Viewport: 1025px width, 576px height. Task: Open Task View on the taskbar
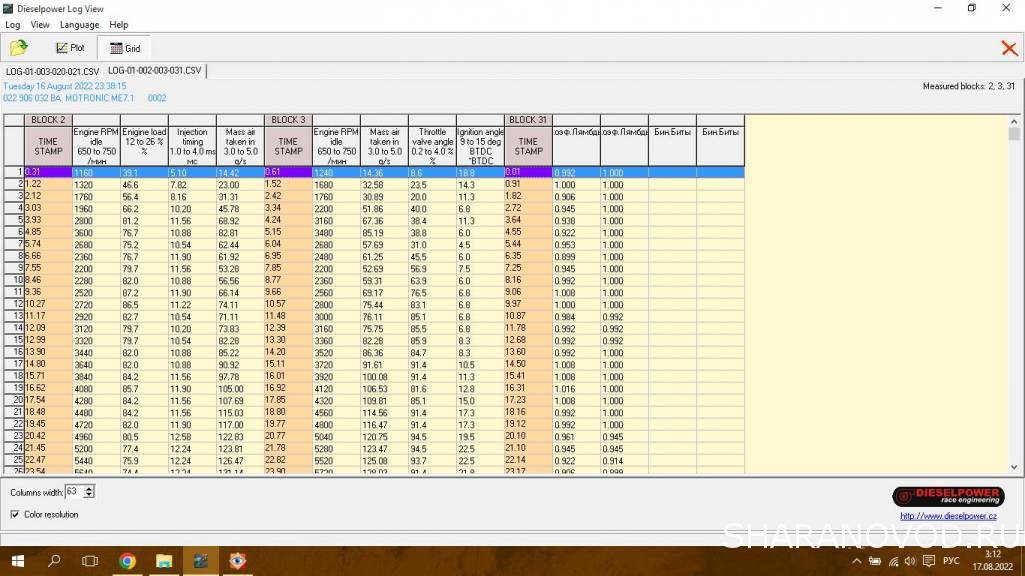coord(90,561)
